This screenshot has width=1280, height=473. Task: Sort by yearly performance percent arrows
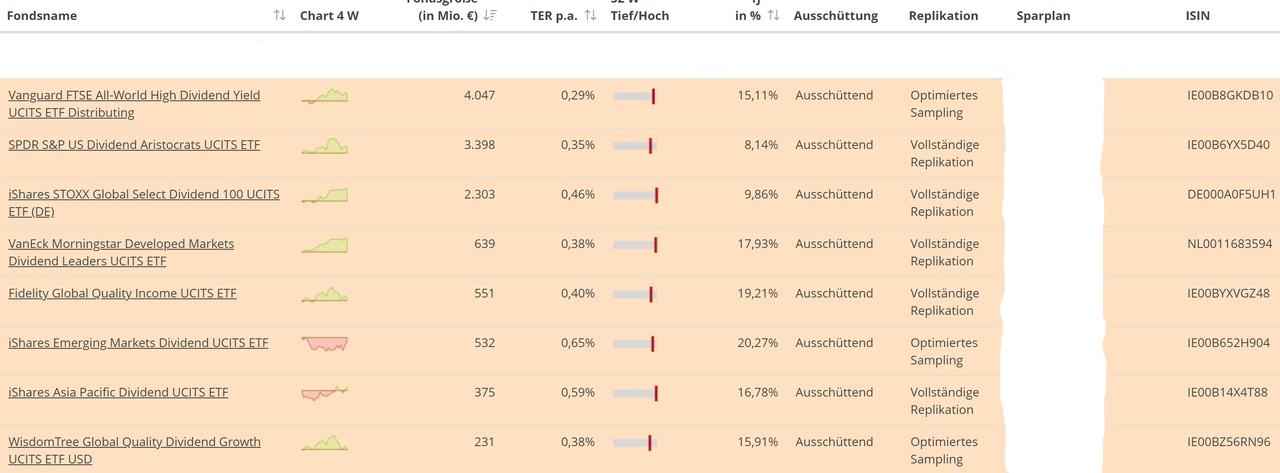pos(773,16)
